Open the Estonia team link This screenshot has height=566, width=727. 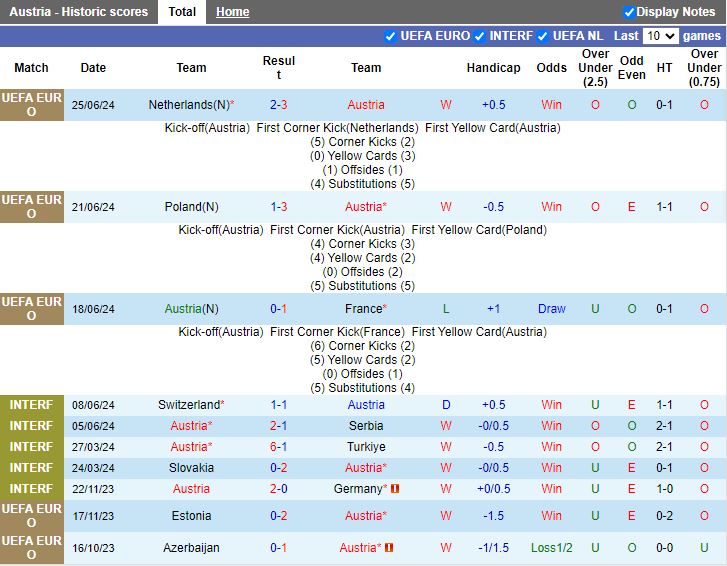(191, 516)
